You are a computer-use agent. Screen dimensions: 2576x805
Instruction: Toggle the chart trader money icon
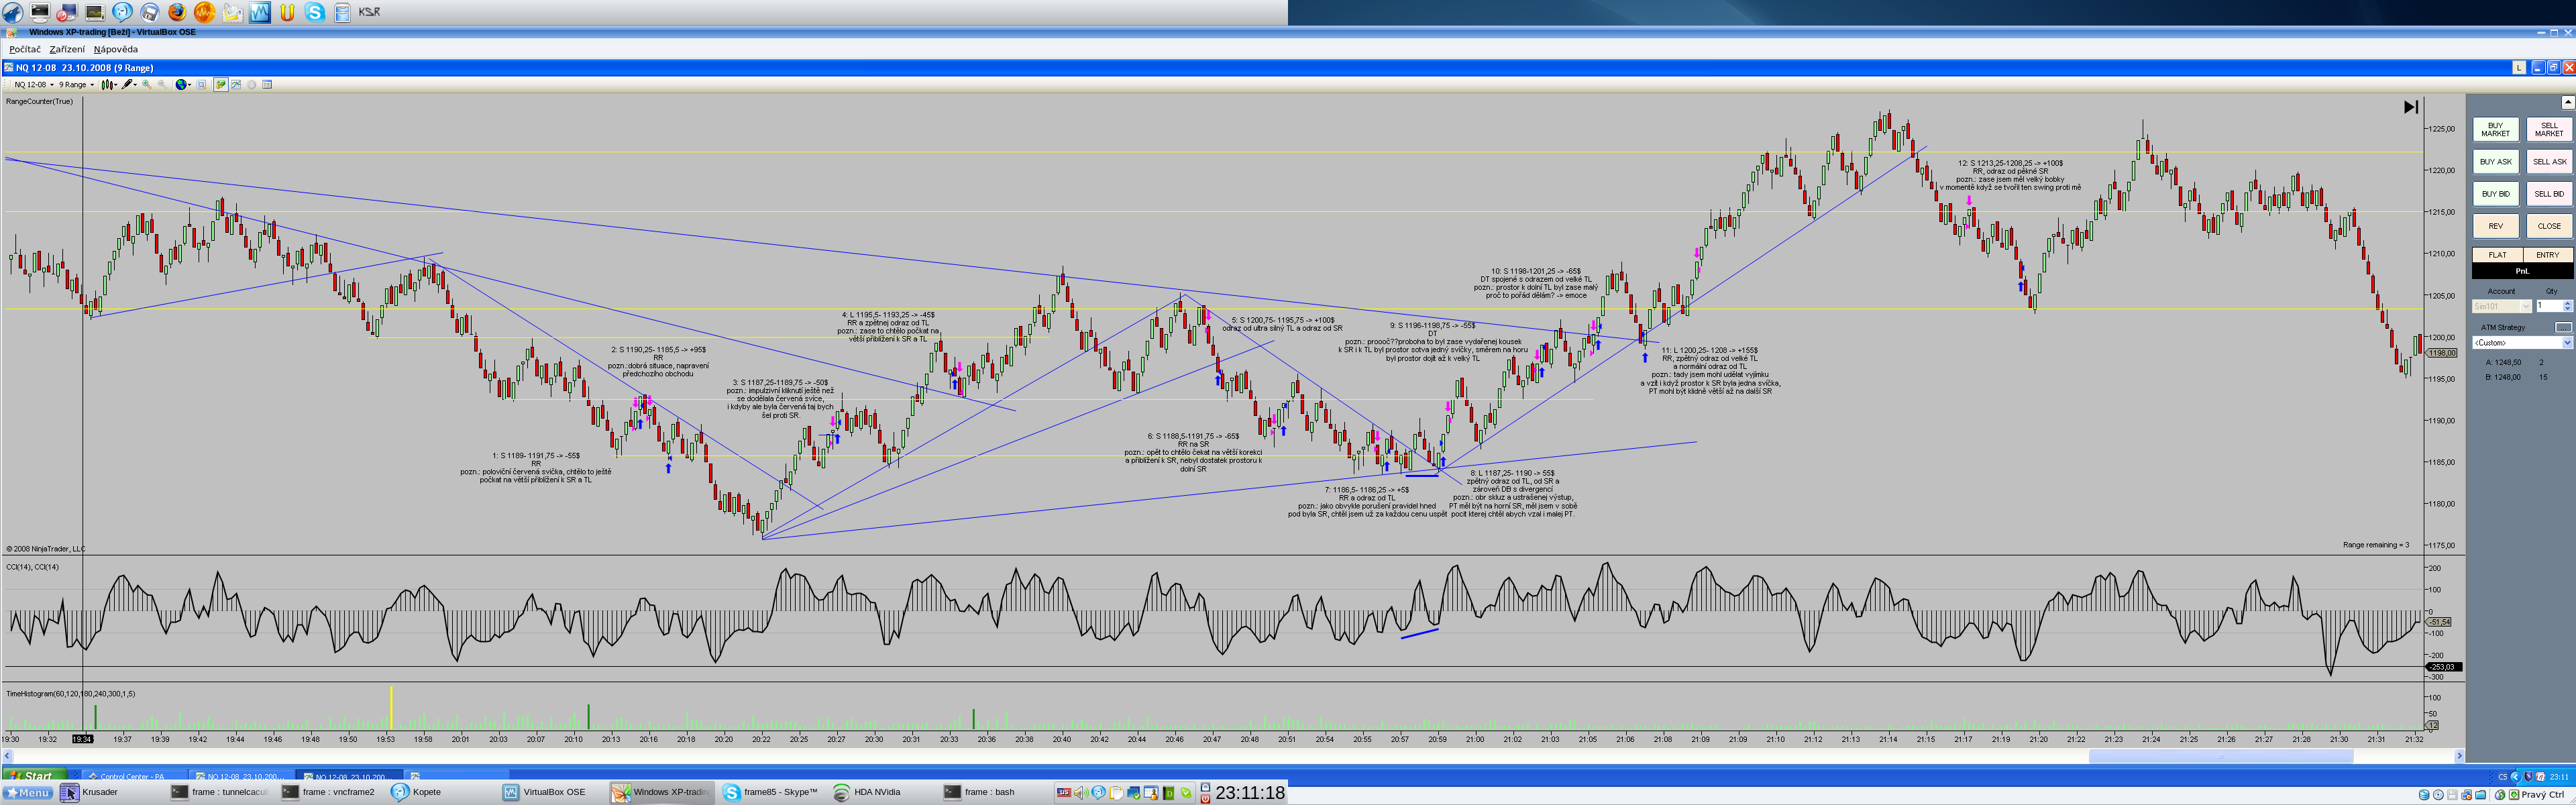point(221,85)
